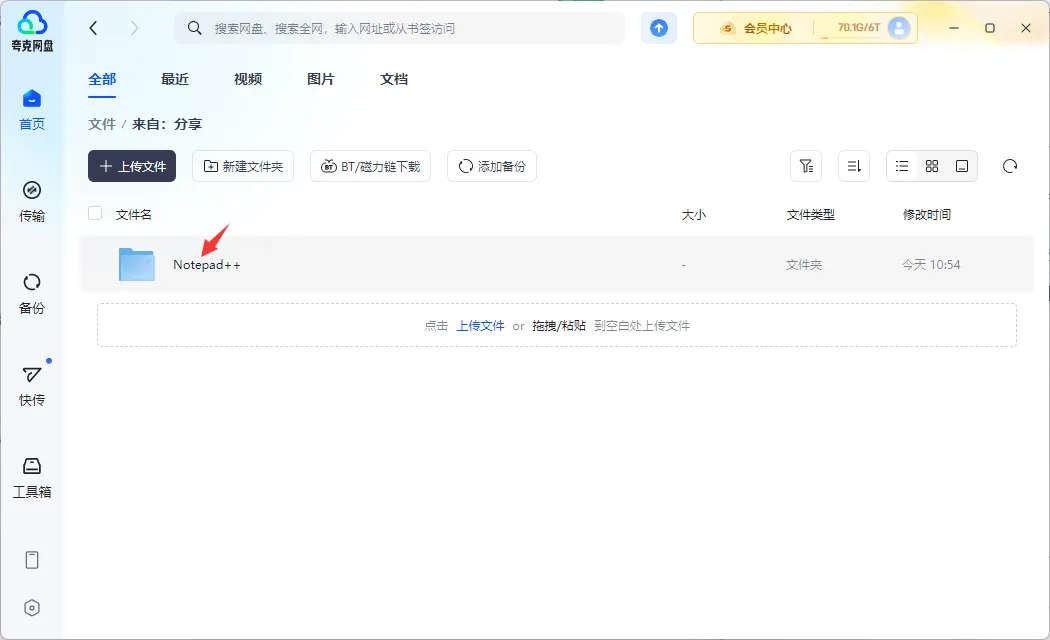Open the sort order icon button
1050x640 pixels.
[854, 166]
